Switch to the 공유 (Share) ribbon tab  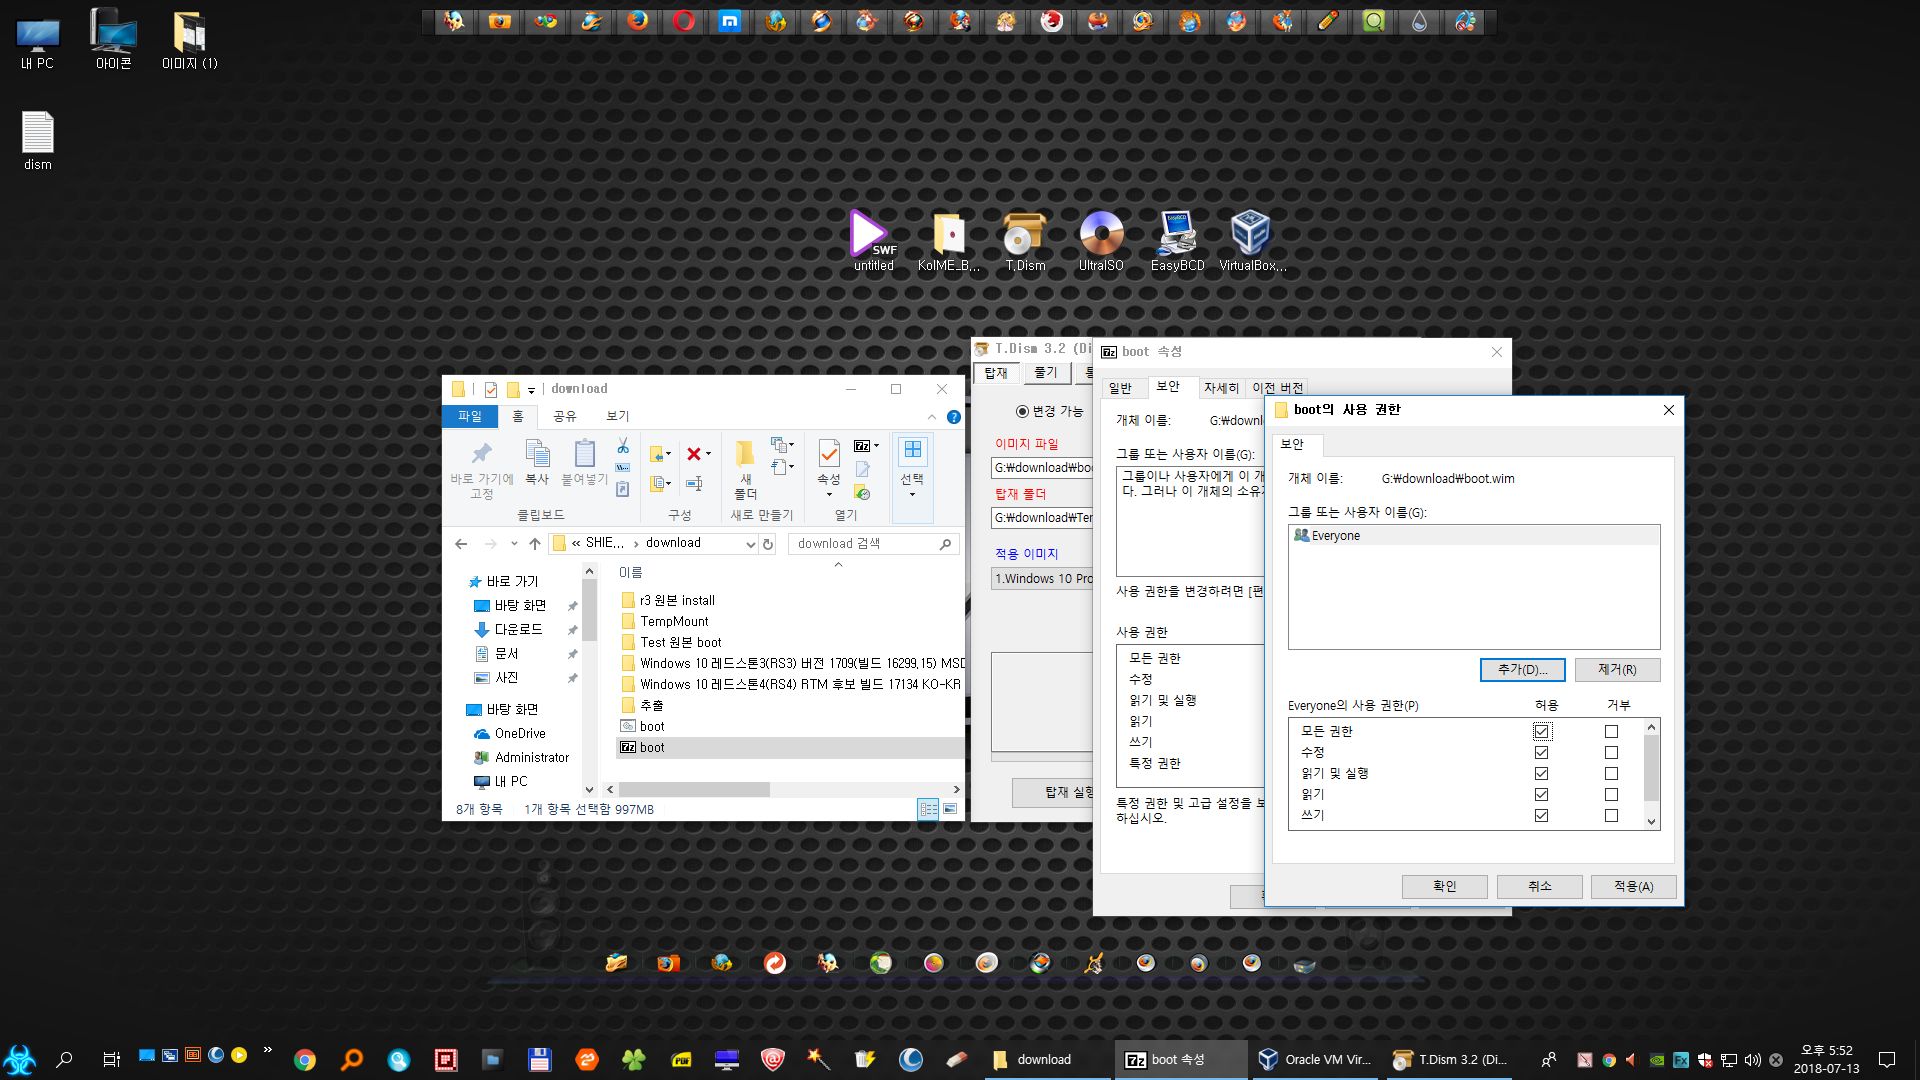tap(564, 416)
